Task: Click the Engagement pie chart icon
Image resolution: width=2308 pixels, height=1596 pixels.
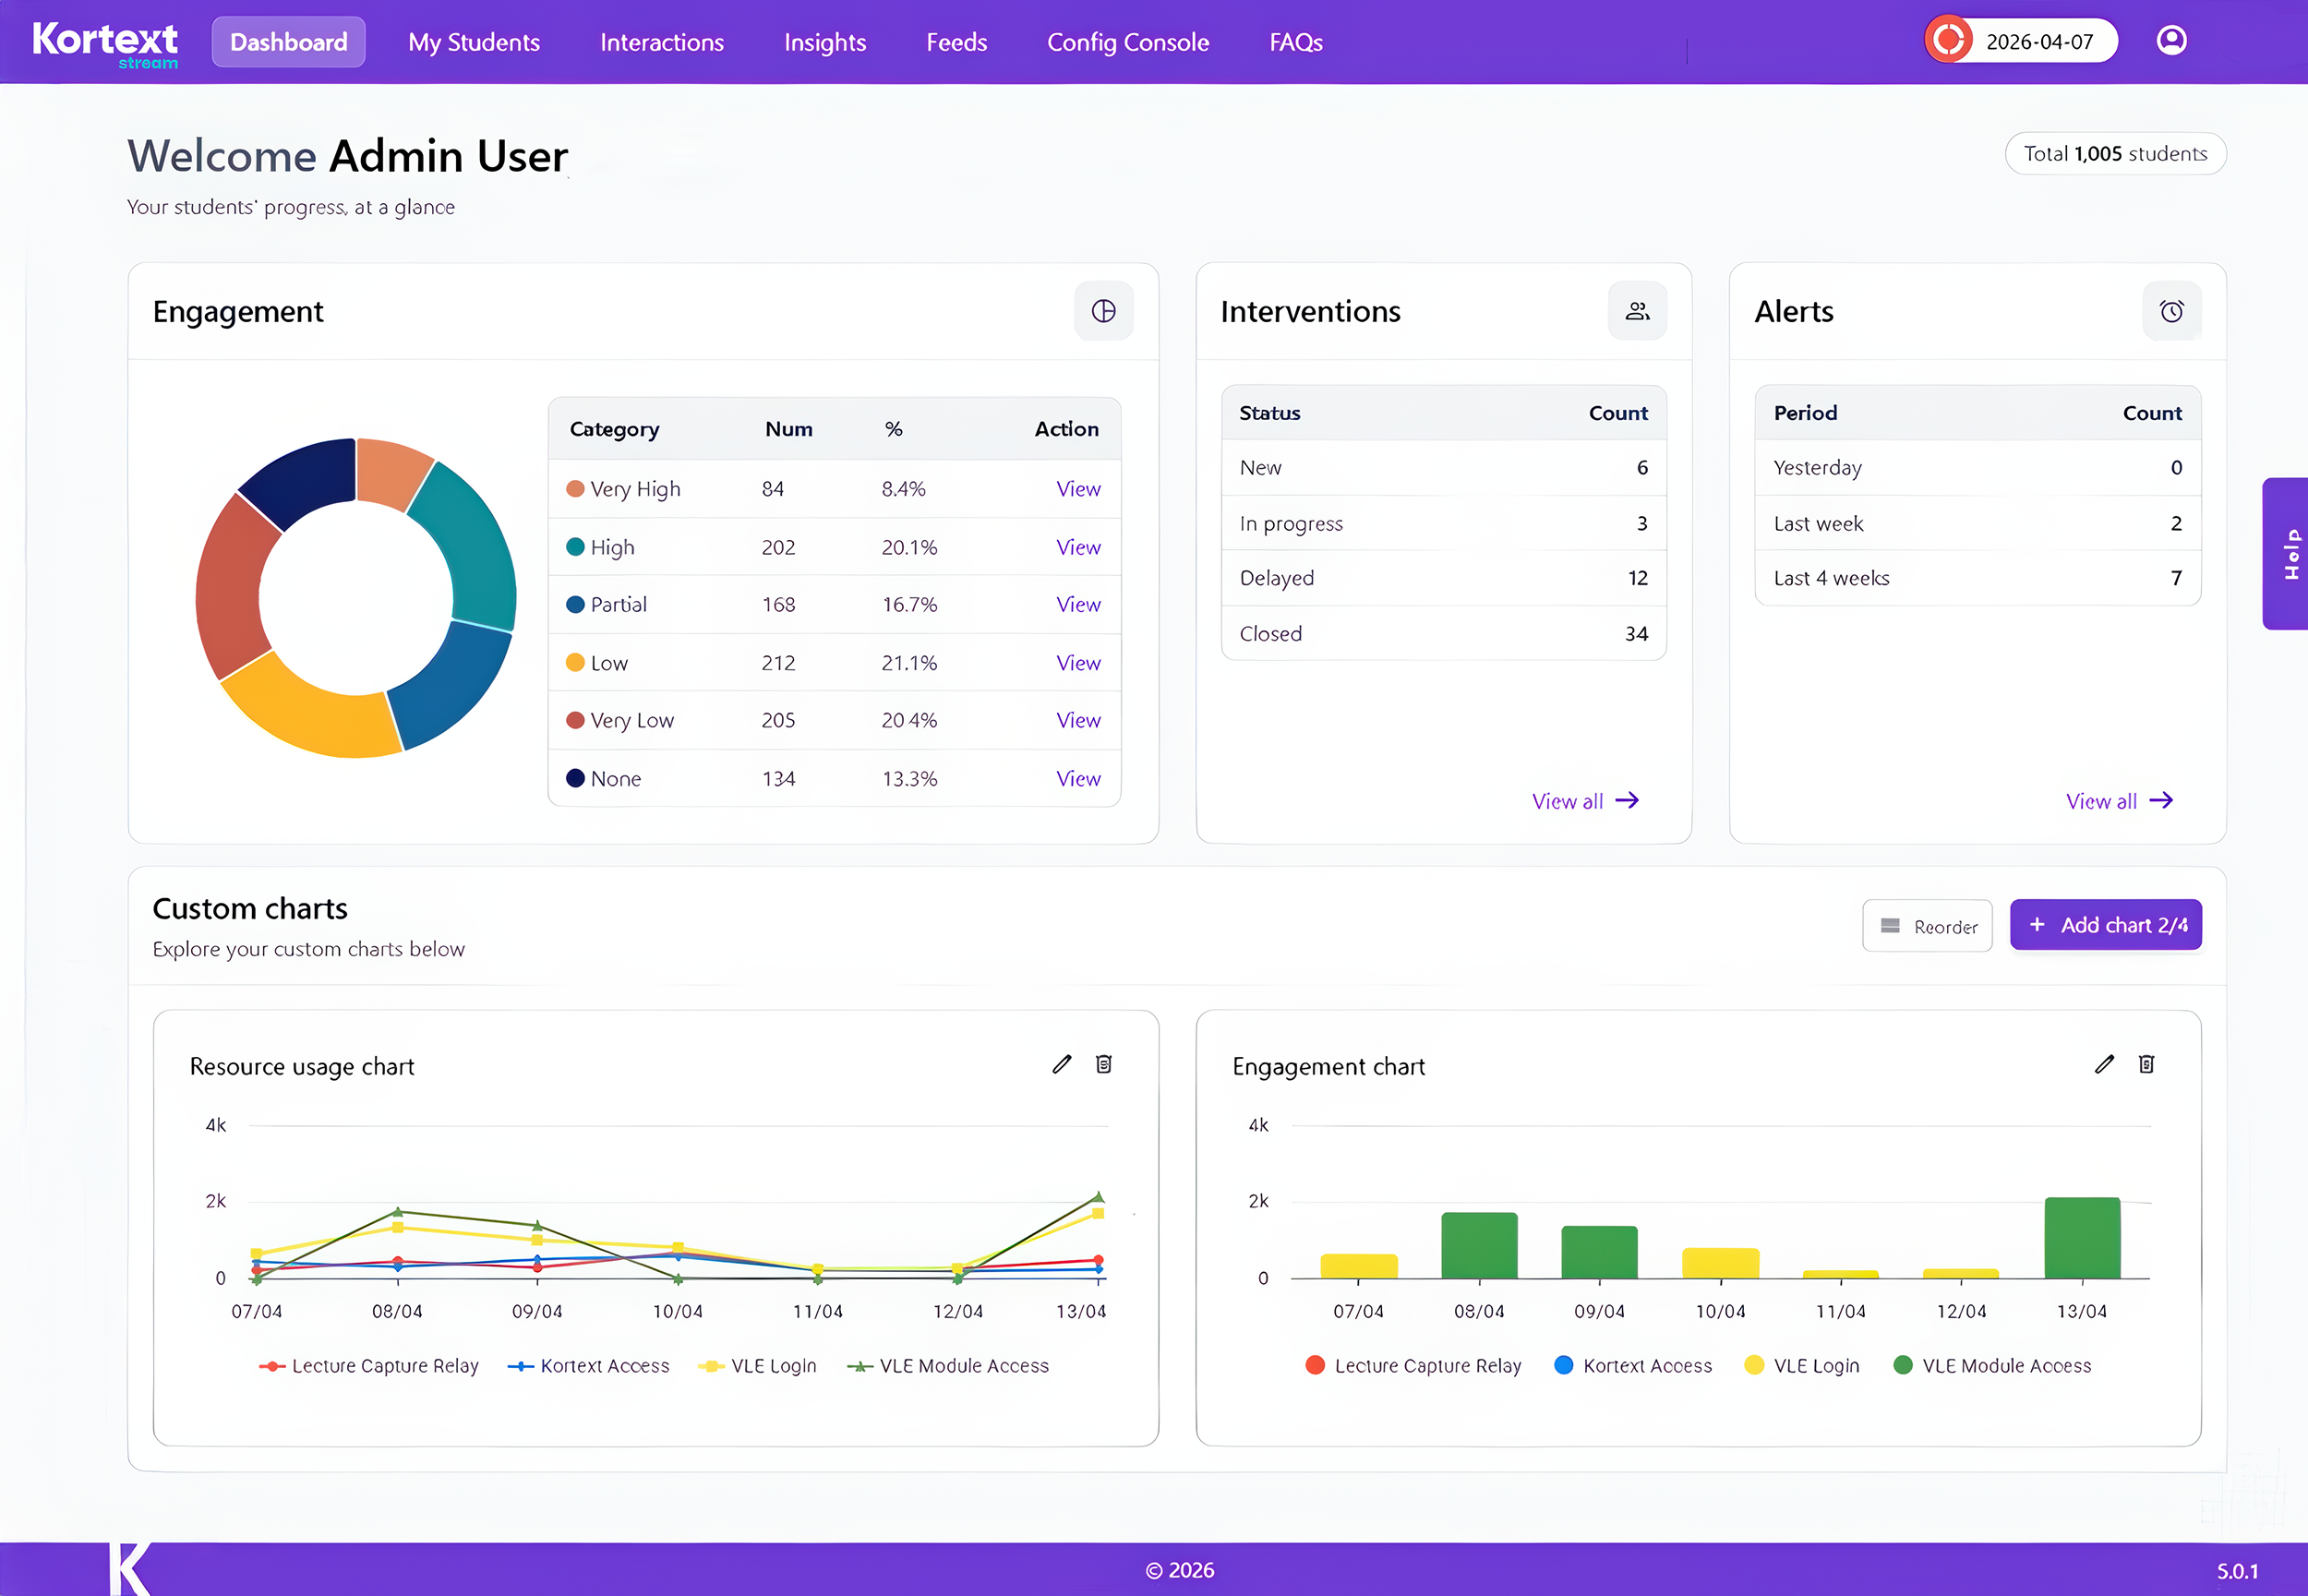Action: [x=1103, y=311]
